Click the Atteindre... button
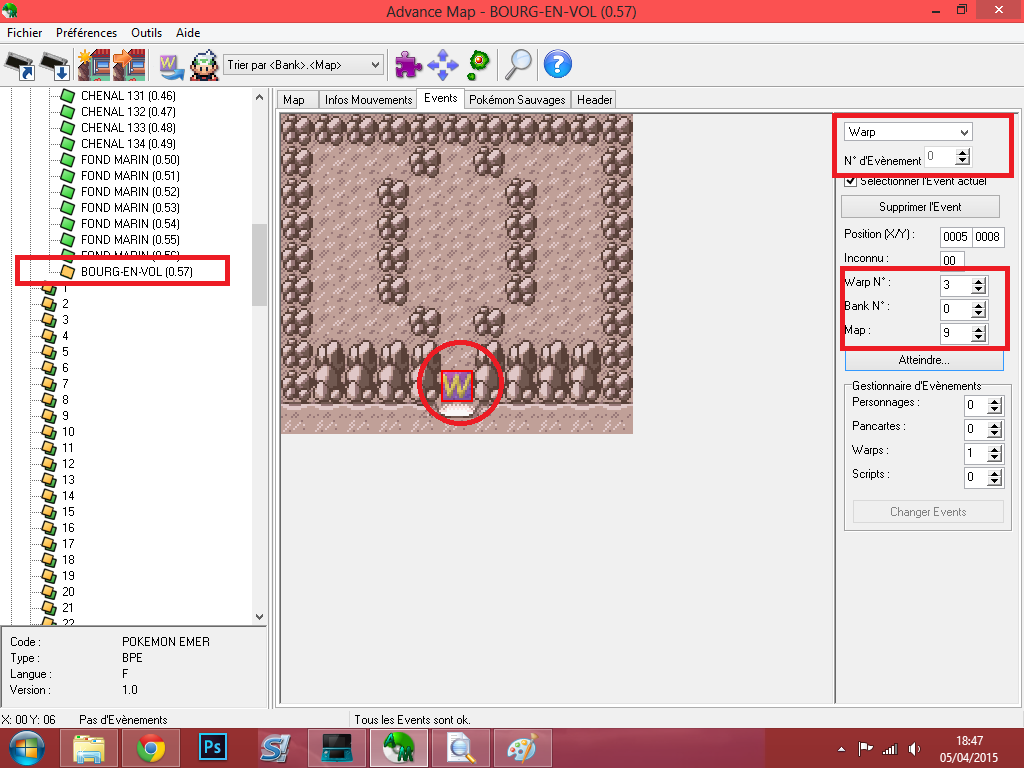Image resolution: width=1024 pixels, height=768 pixels. [924, 360]
